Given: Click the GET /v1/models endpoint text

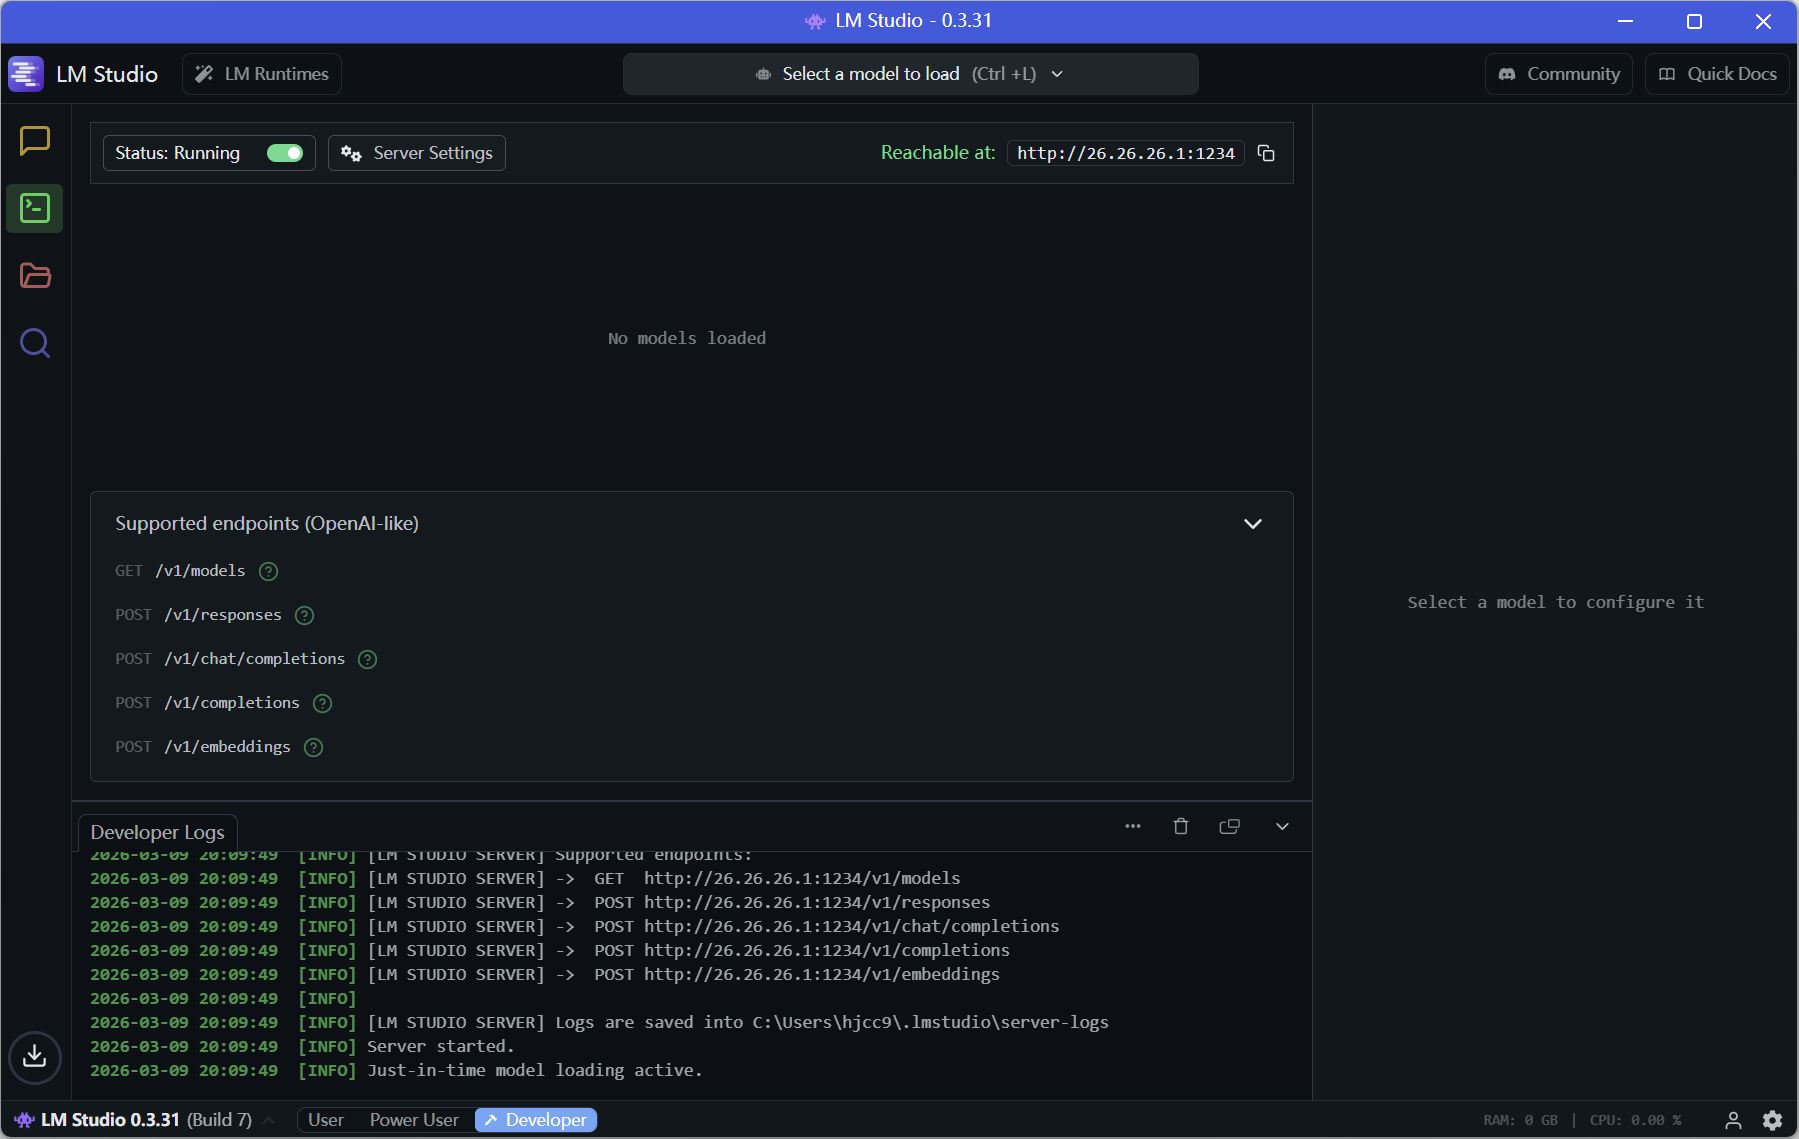Looking at the screenshot, I should (x=180, y=571).
